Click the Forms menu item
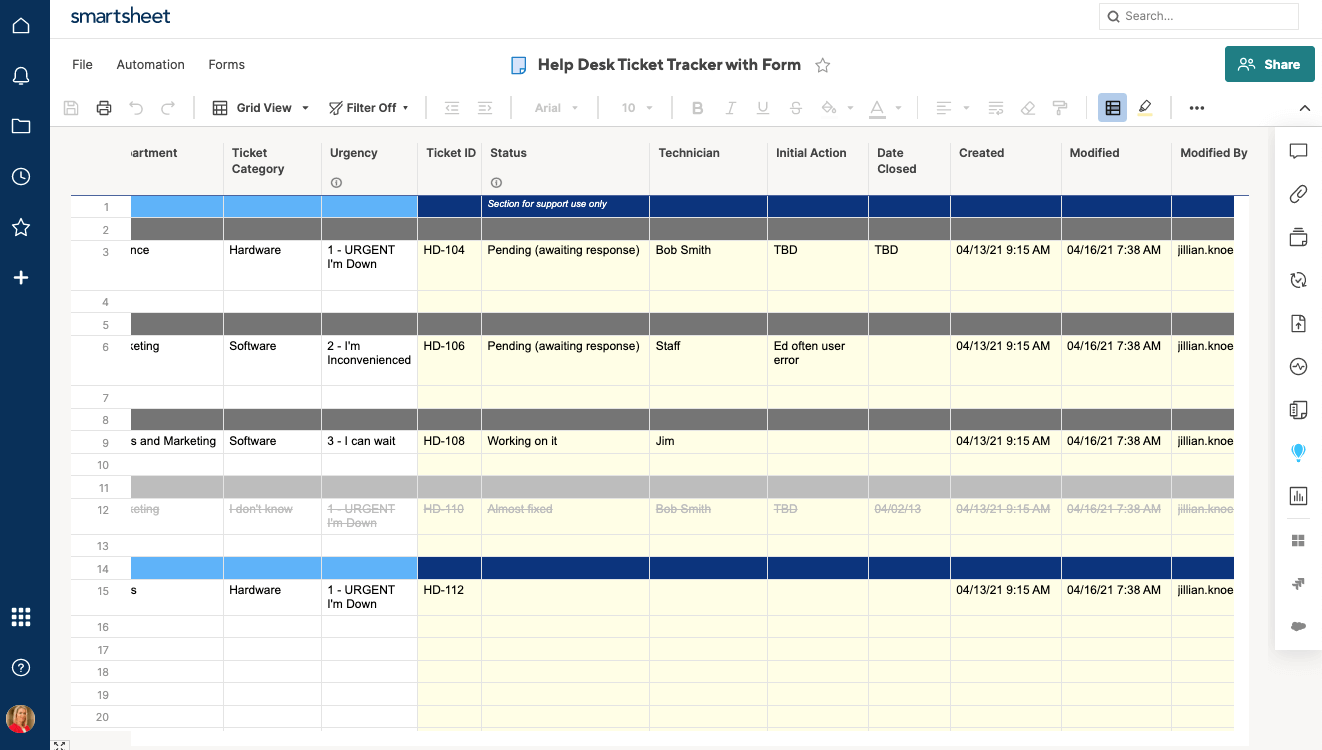1322x750 pixels. (226, 65)
